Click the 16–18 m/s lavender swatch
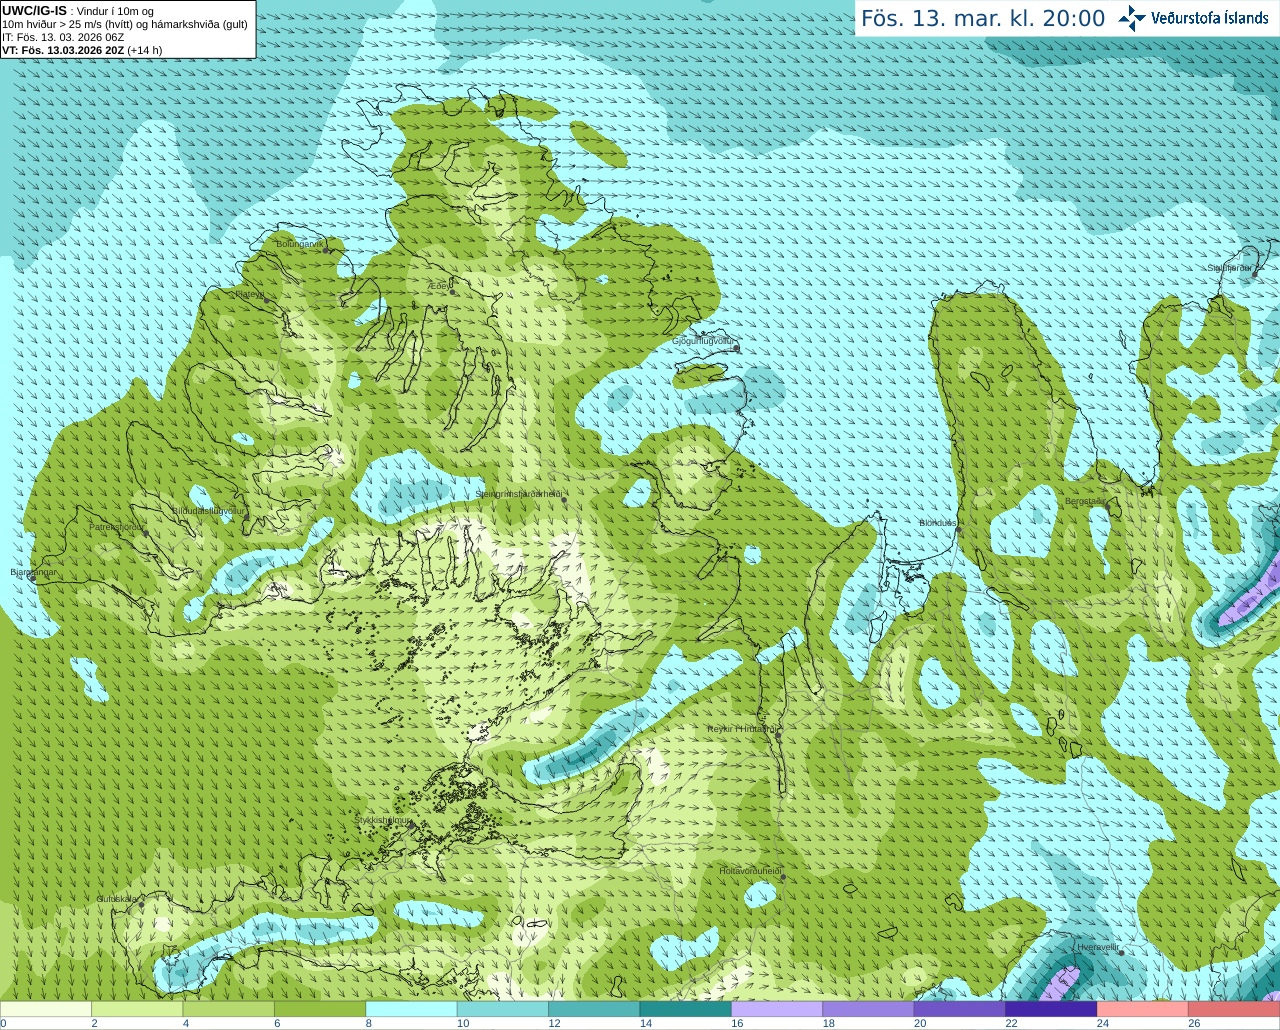Image resolution: width=1280 pixels, height=1030 pixels. click(x=777, y=1009)
